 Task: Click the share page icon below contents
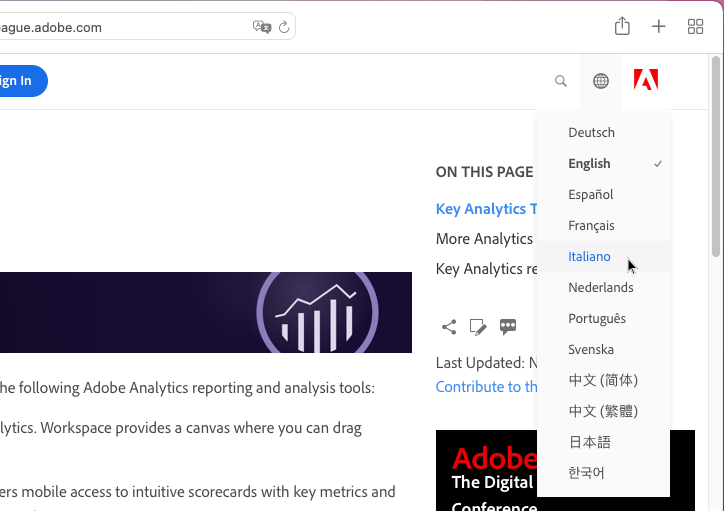click(x=449, y=327)
